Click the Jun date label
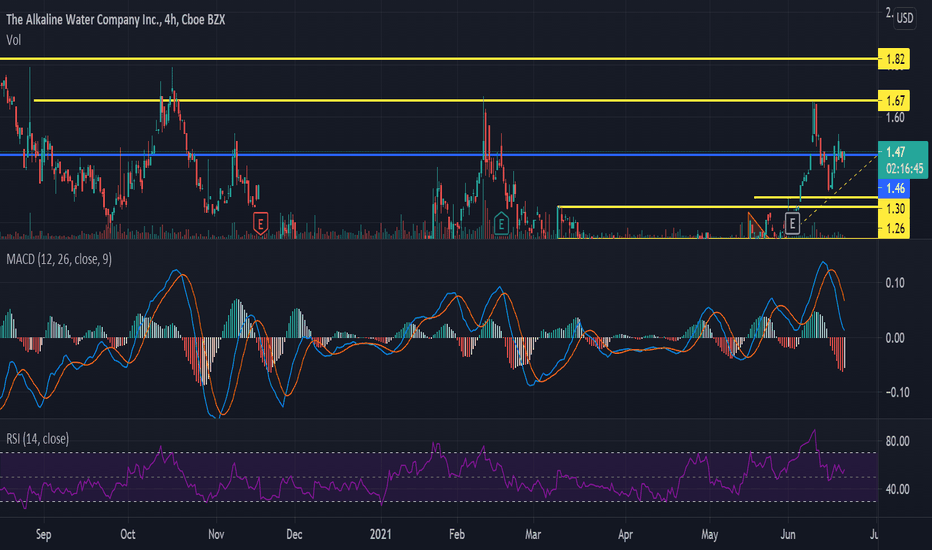 788,534
